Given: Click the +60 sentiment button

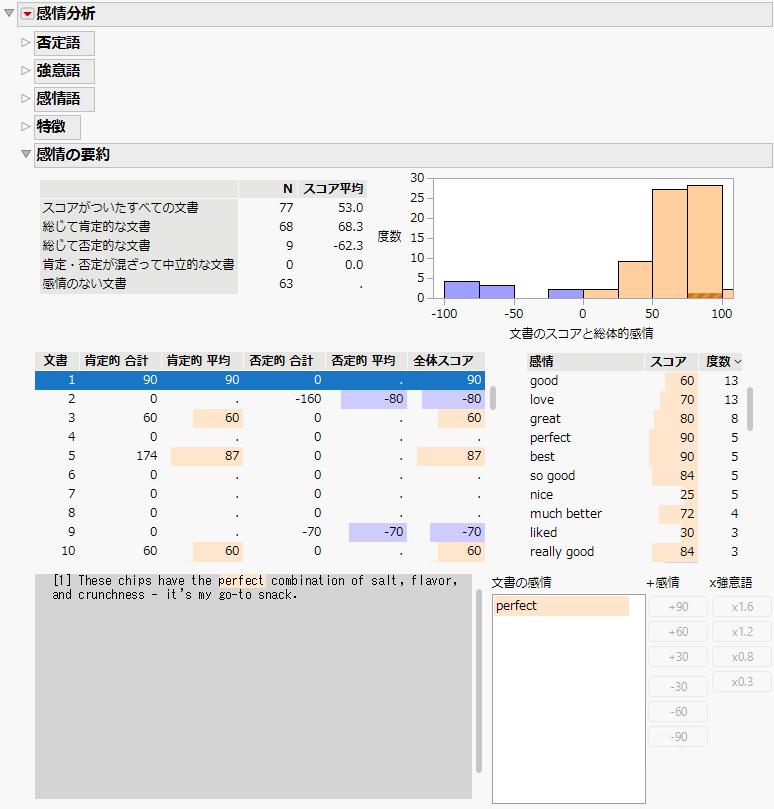Looking at the screenshot, I should click(678, 632).
